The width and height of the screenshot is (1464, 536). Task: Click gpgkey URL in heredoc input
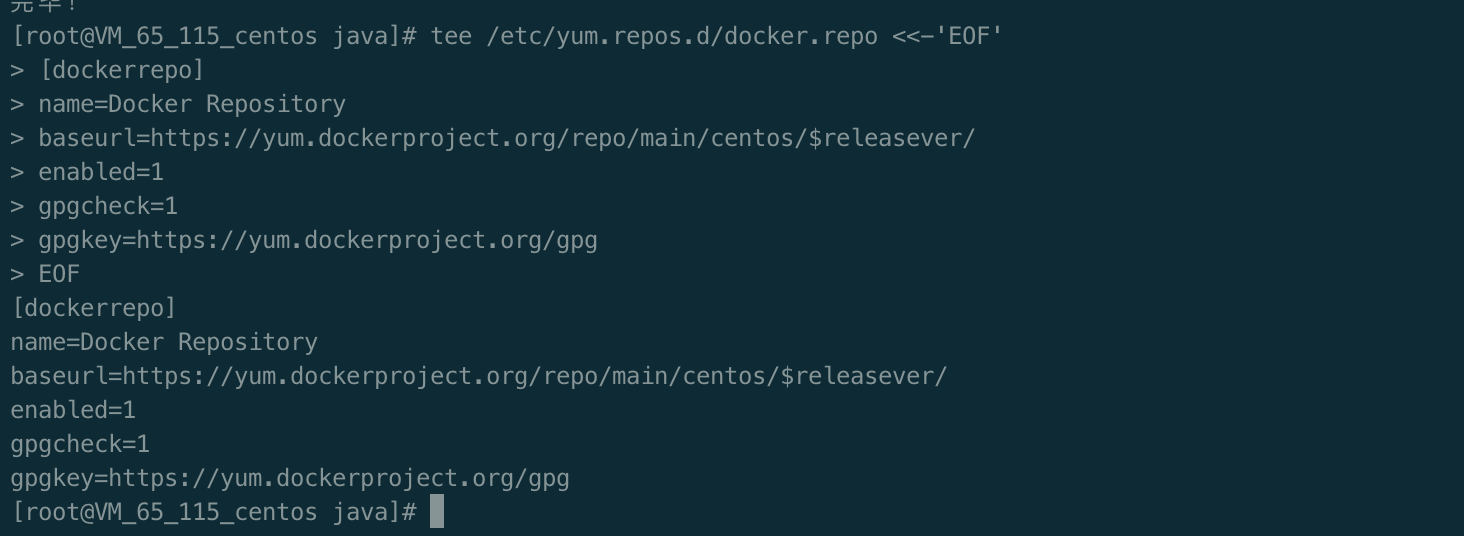pyautogui.click(x=367, y=241)
